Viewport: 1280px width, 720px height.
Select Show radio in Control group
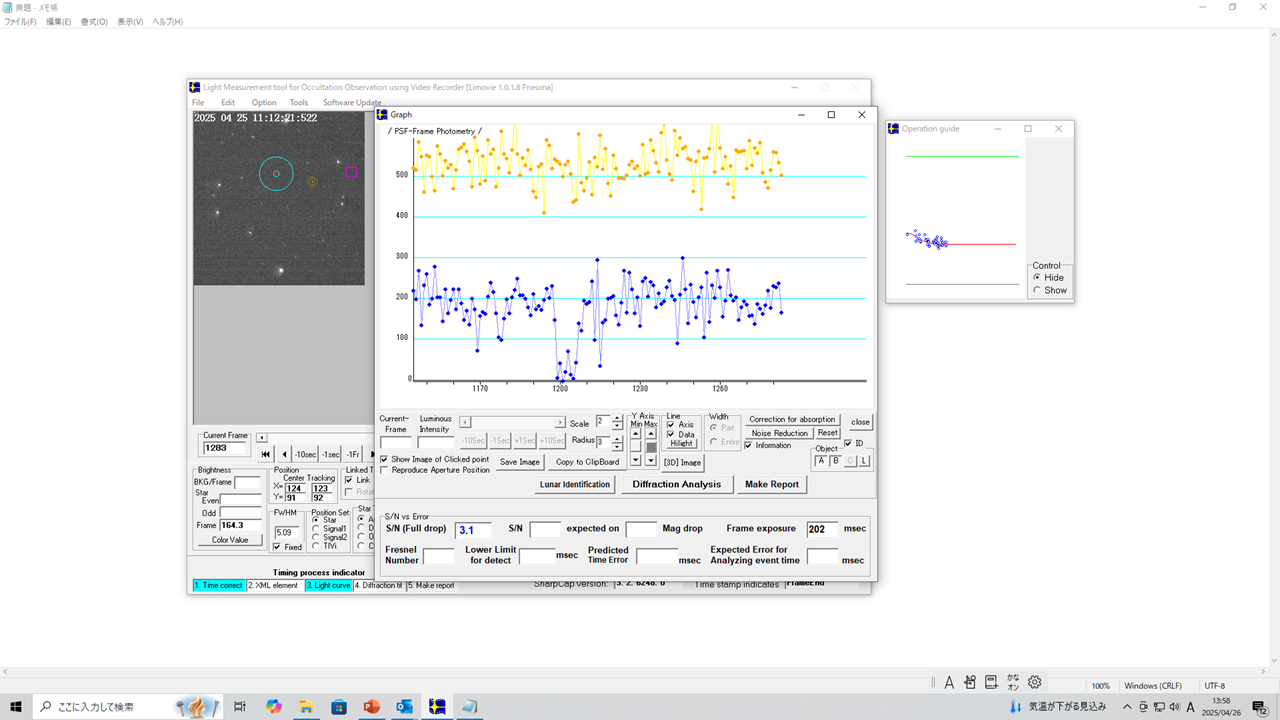coord(1037,290)
